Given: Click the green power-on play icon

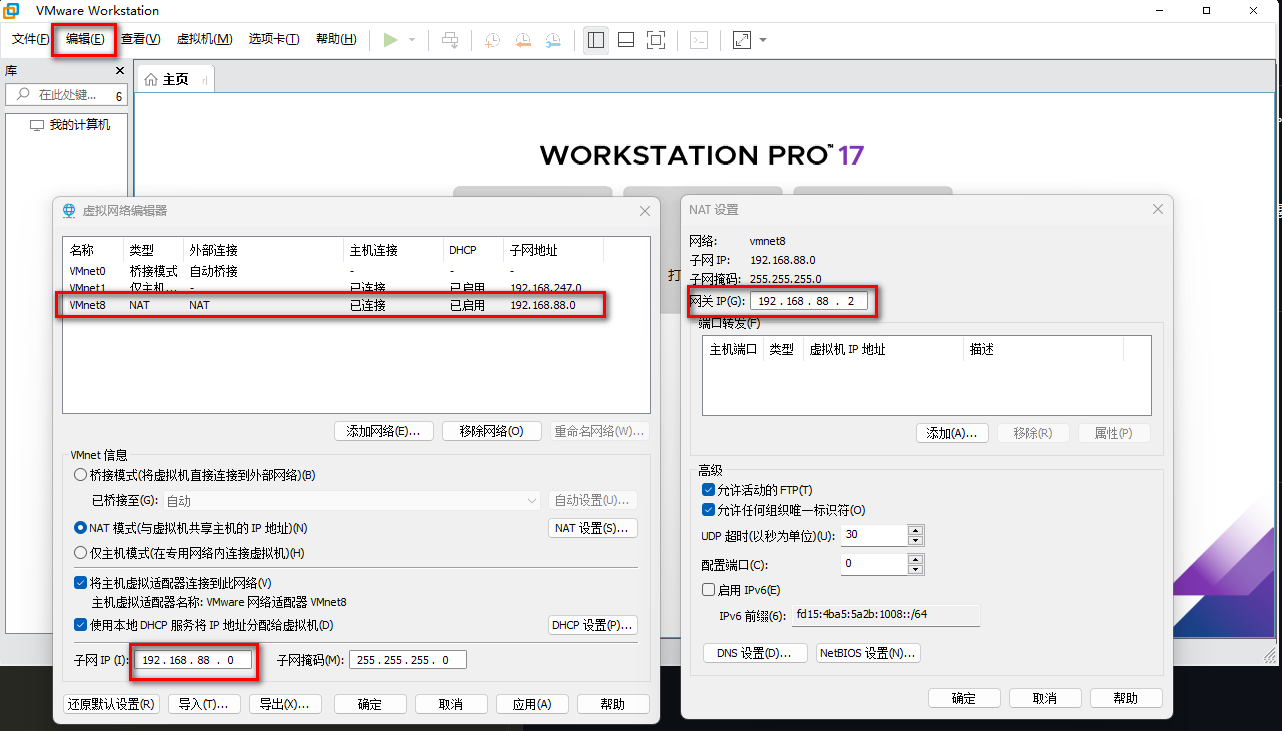Looking at the screenshot, I should click(x=390, y=40).
